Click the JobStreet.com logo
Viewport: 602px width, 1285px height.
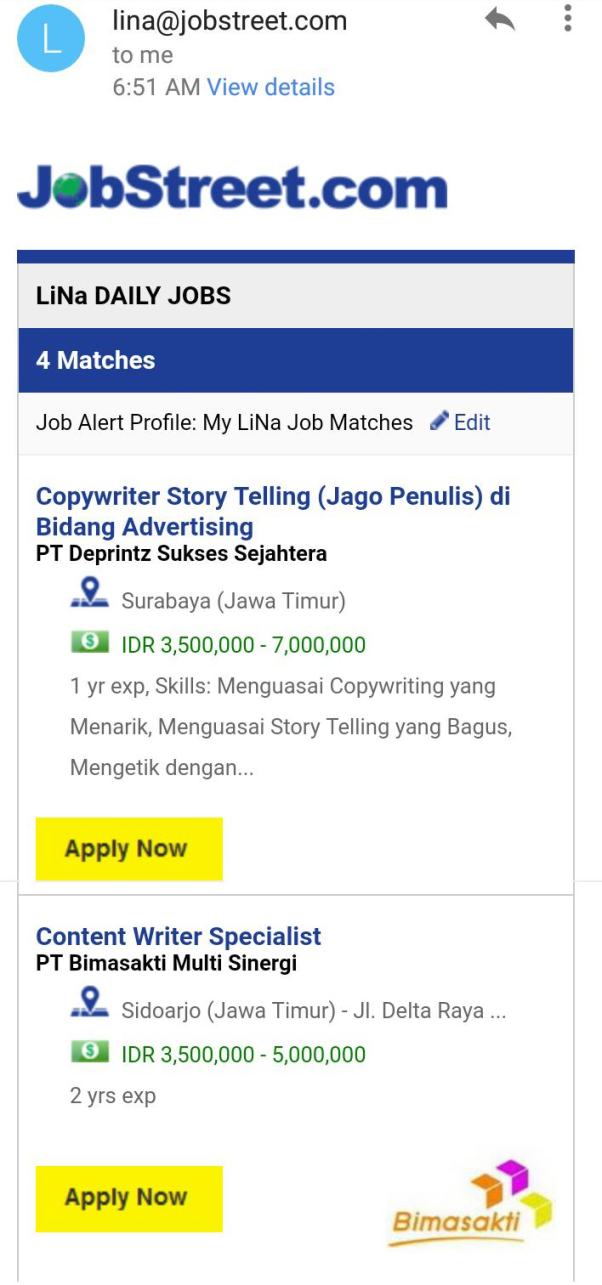[232, 189]
